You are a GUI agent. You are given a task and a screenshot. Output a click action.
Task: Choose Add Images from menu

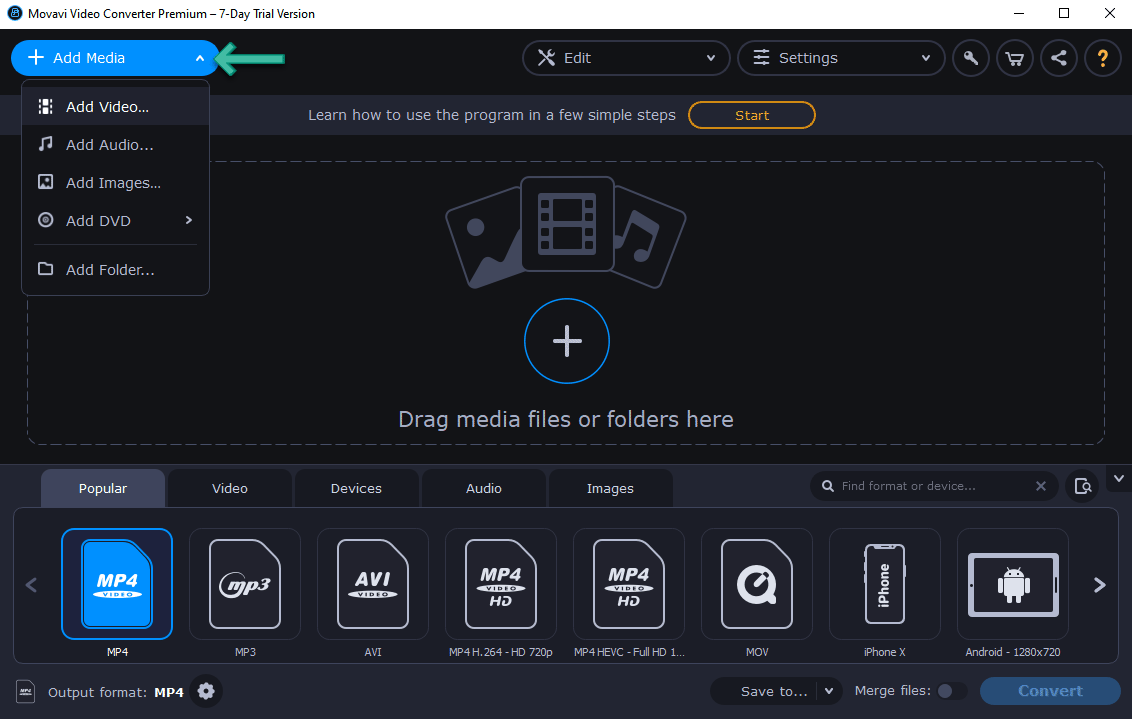(116, 183)
